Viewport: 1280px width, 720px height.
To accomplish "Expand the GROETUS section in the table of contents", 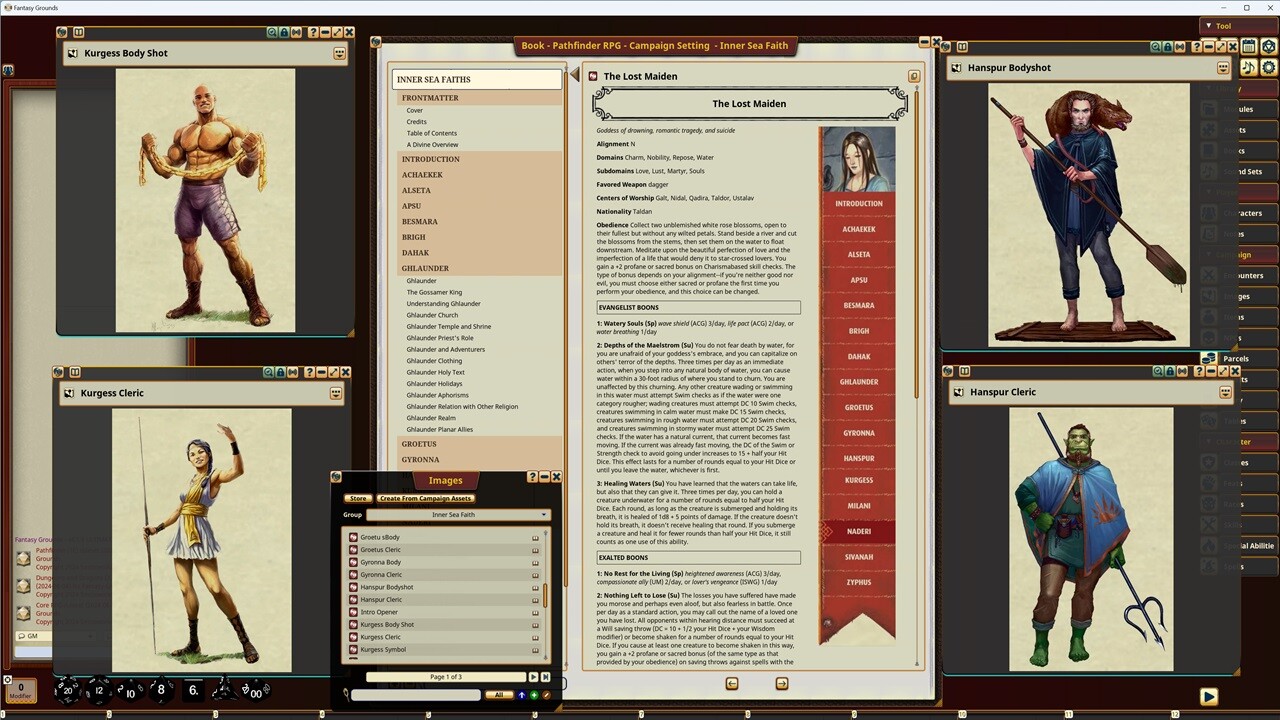I will pyautogui.click(x=419, y=444).
